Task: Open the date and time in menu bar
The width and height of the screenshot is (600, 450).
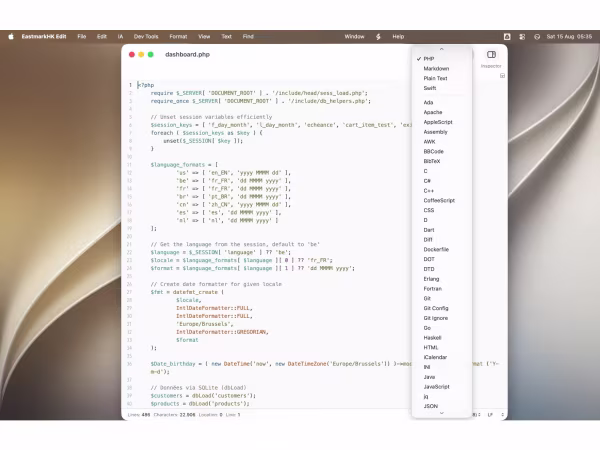Action: click(x=569, y=37)
